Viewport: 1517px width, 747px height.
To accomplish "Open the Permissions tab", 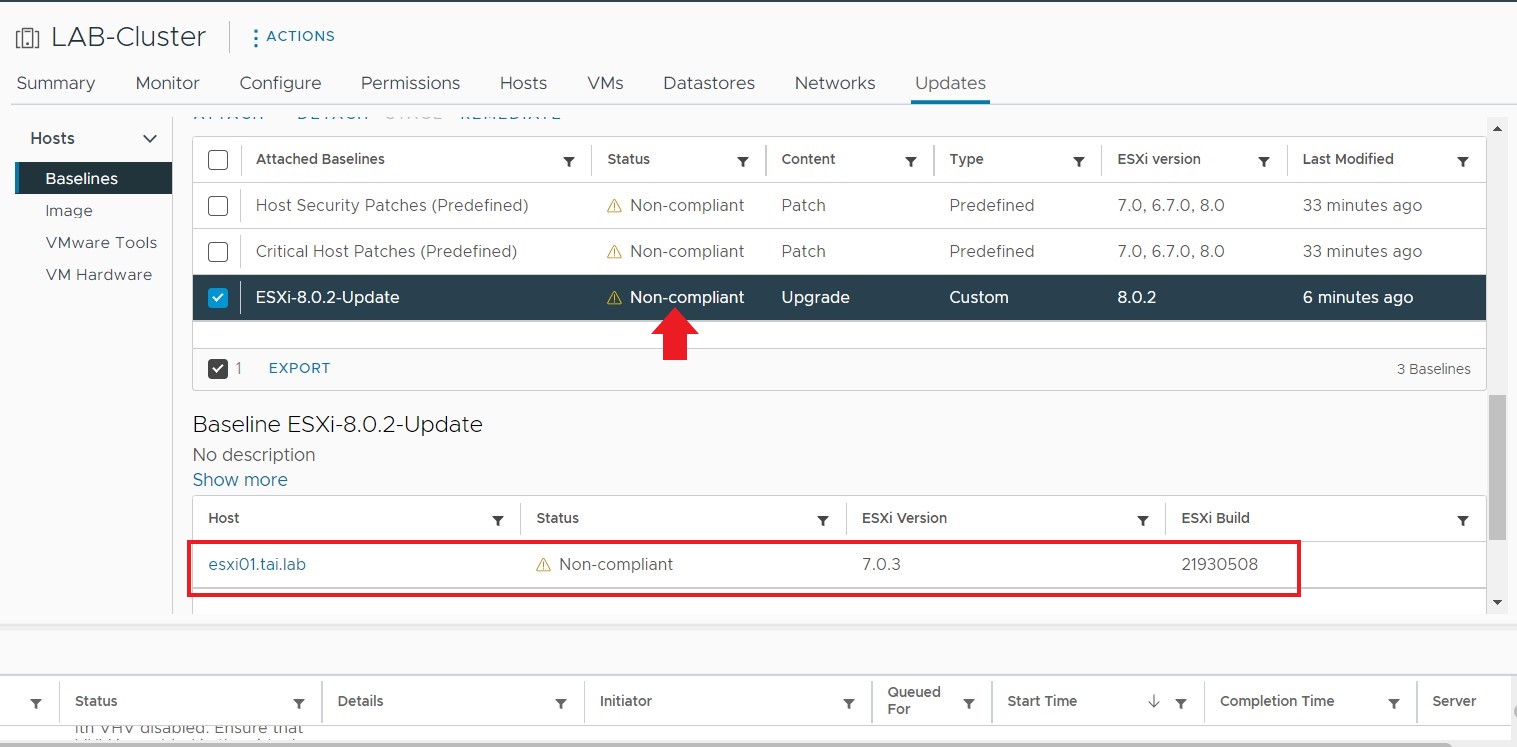I will (410, 83).
